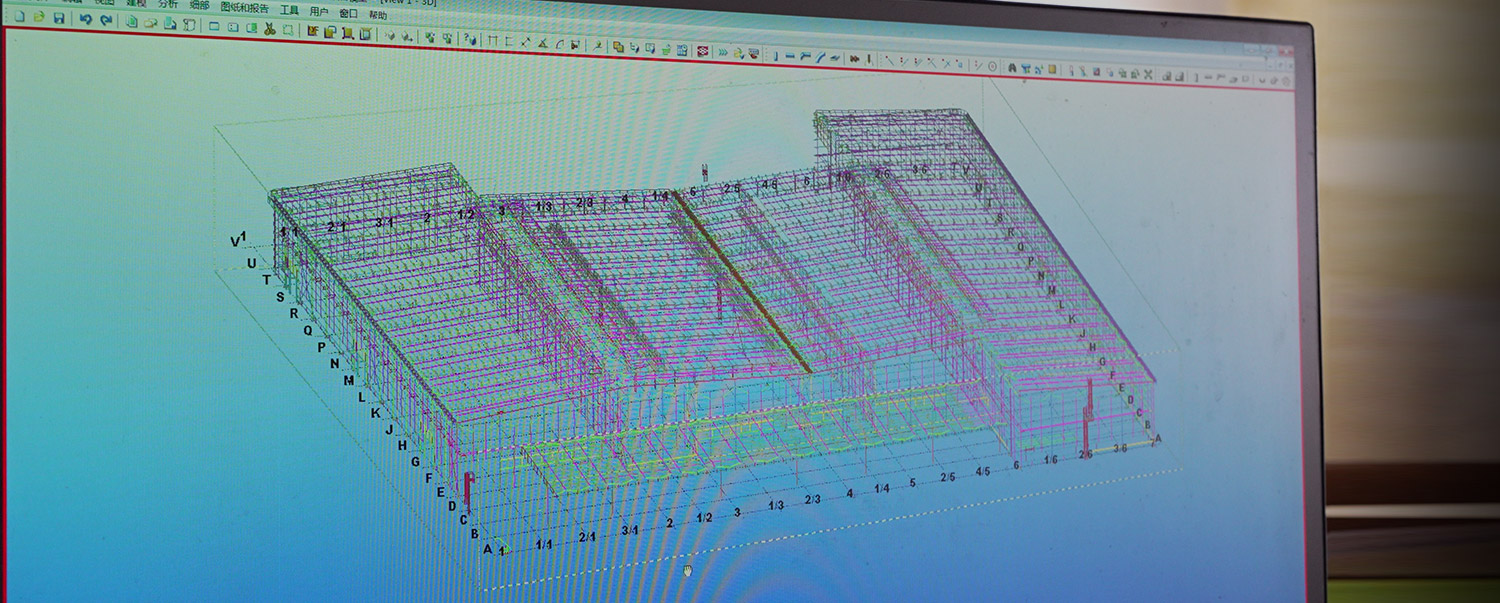1500x603 pixels.
Task: Select the Save model icon
Action: [60, 18]
